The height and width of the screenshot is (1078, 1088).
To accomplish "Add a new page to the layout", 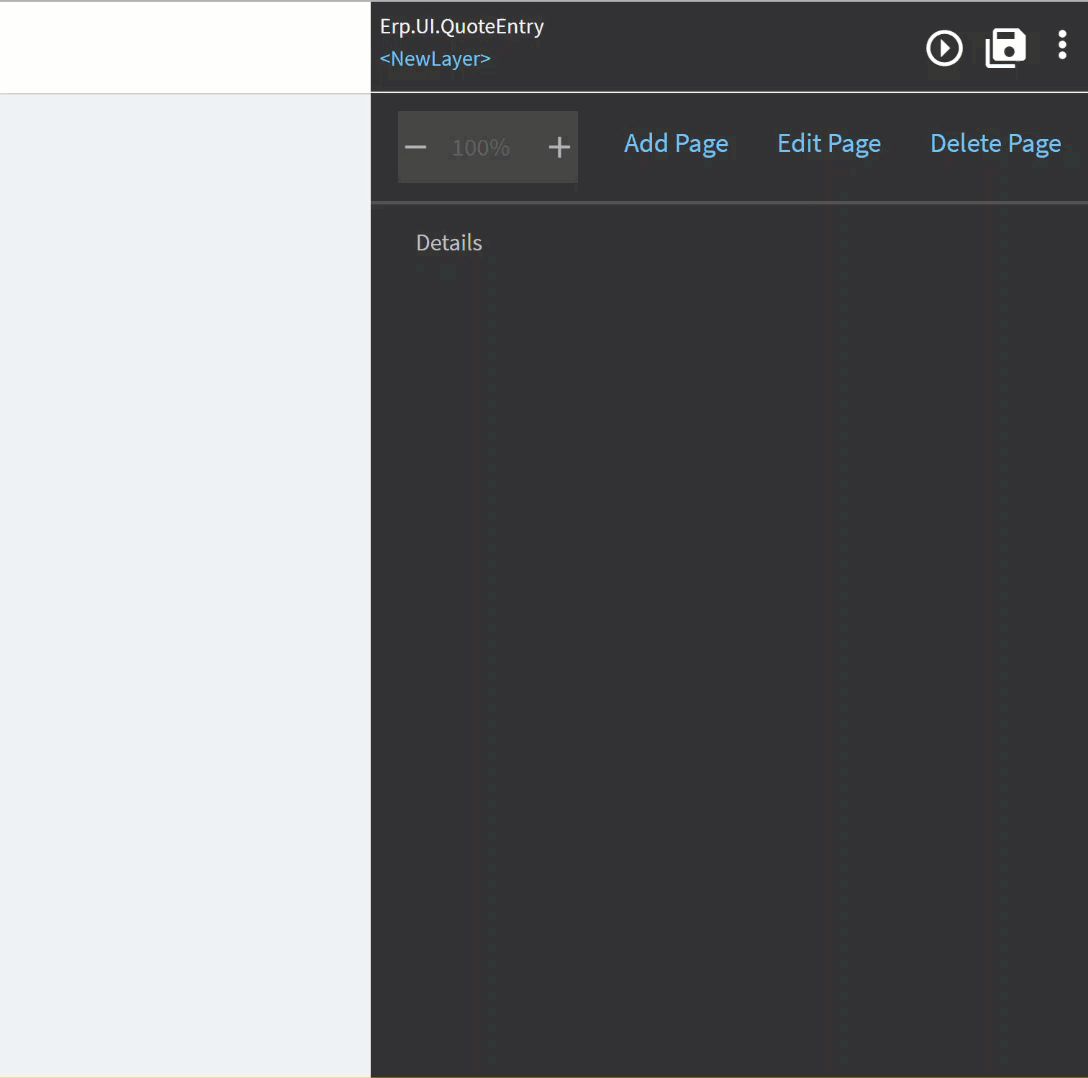I will click(x=676, y=143).
